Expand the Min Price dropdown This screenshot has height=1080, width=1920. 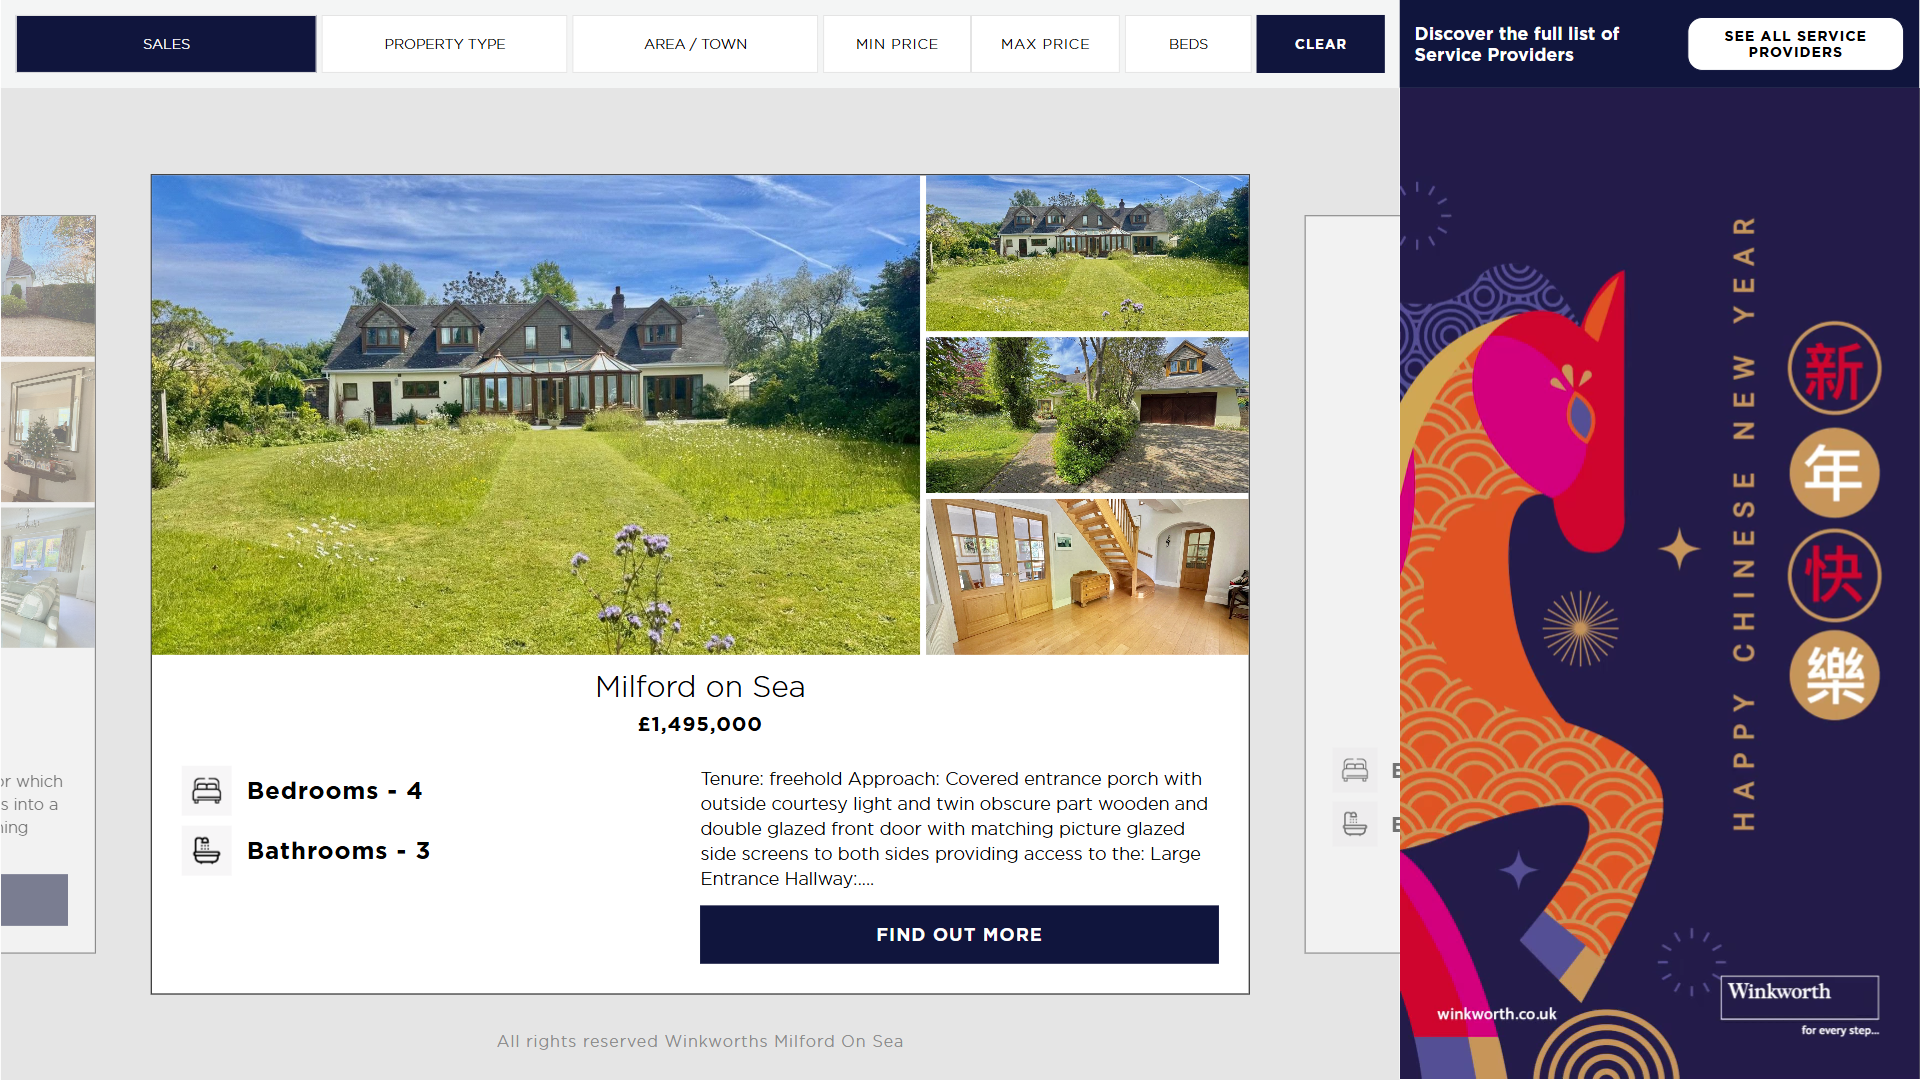point(897,44)
